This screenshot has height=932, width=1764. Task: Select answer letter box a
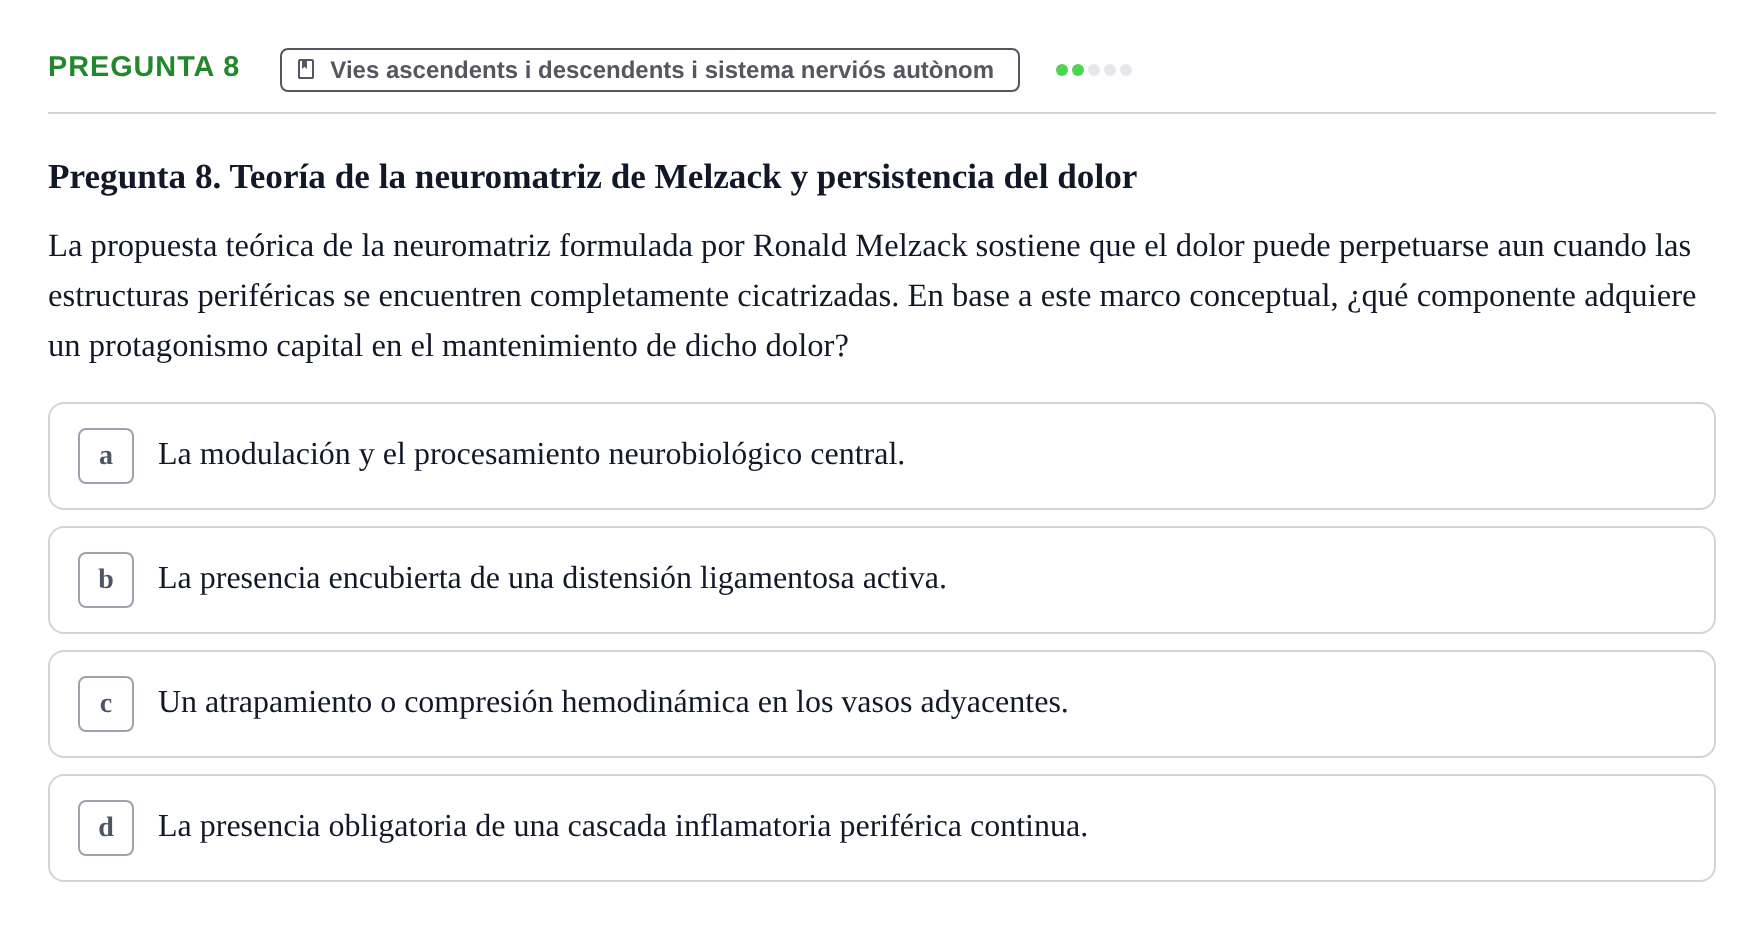pyautogui.click(x=106, y=456)
